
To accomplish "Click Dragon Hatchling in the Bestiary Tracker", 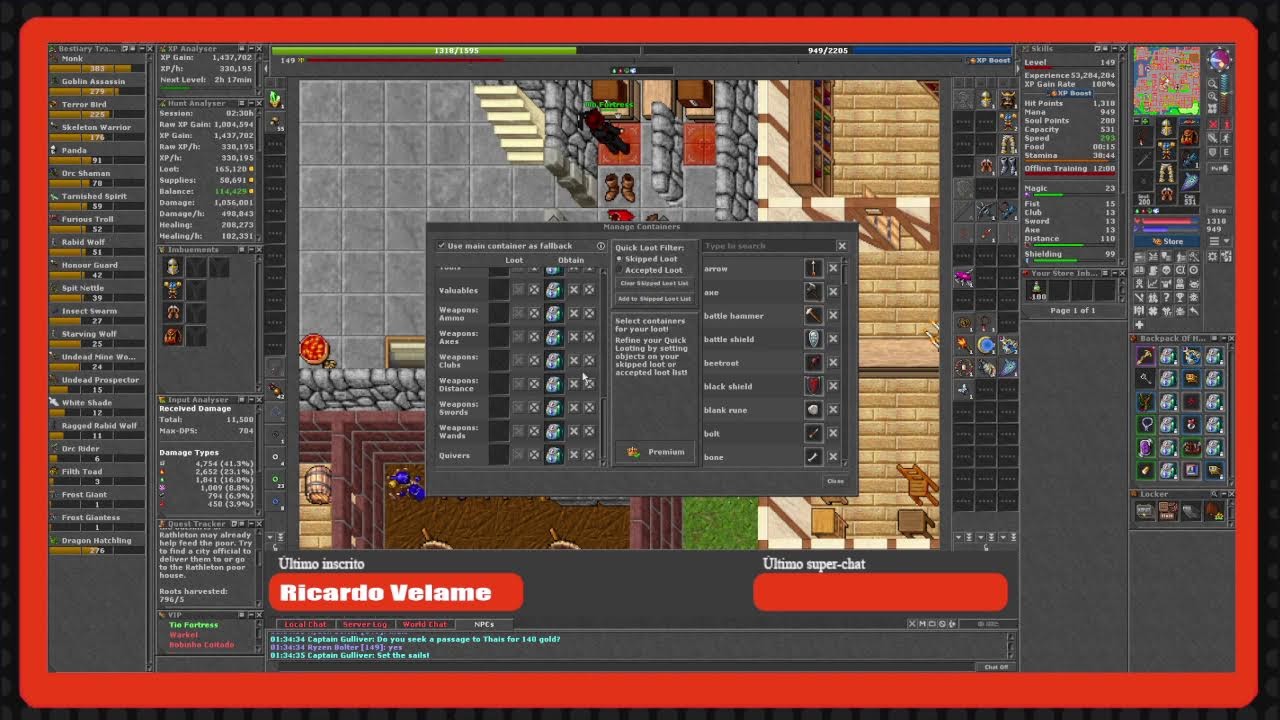I will (96, 545).
